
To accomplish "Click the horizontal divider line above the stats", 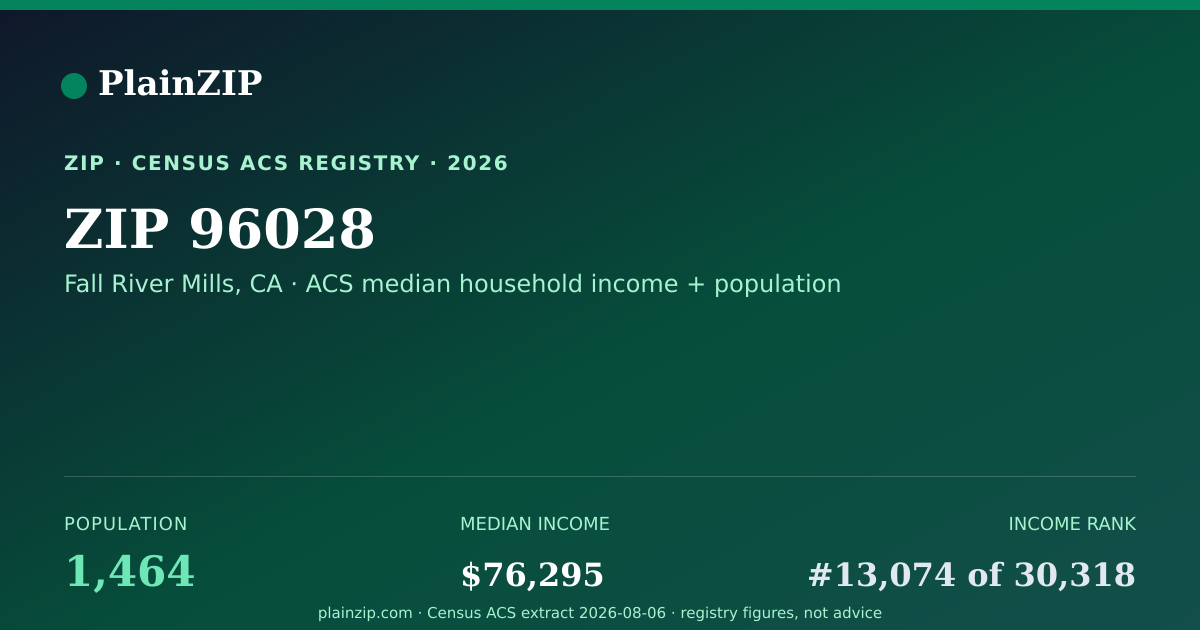I will [x=600, y=476].
